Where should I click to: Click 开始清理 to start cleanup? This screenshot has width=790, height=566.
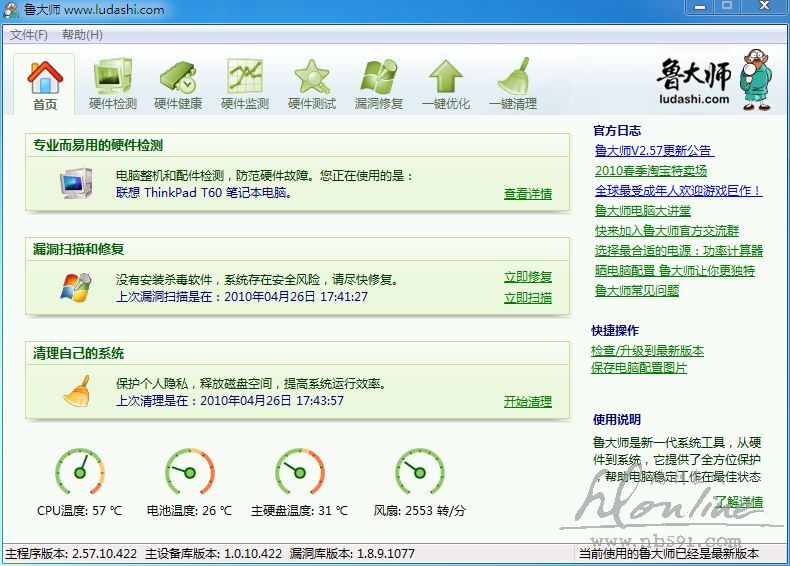pyautogui.click(x=527, y=402)
